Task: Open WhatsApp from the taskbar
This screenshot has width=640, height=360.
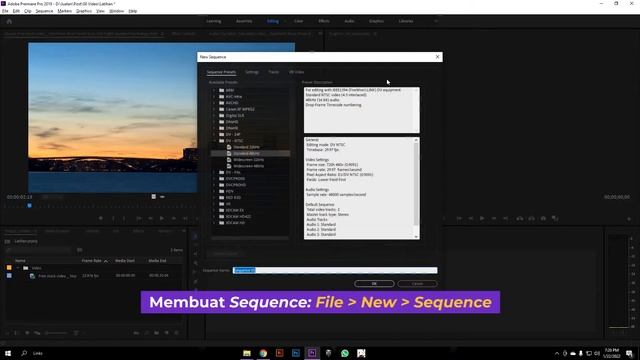Action: tap(345, 353)
